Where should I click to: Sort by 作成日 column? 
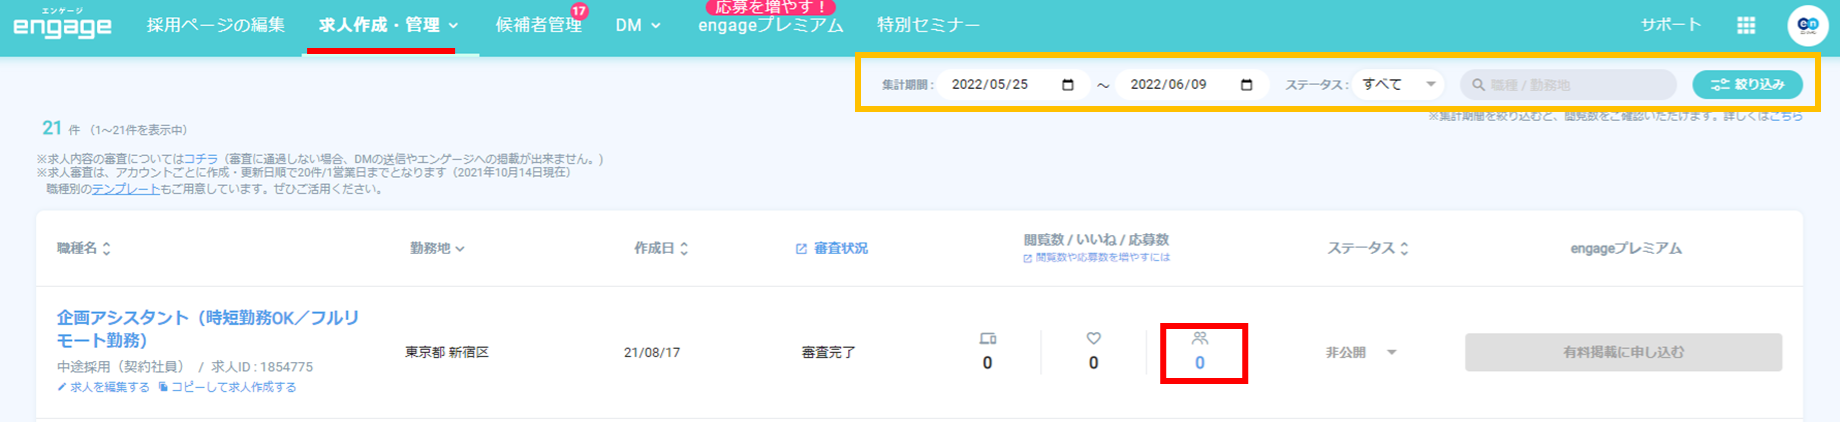click(x=661, y=248)
